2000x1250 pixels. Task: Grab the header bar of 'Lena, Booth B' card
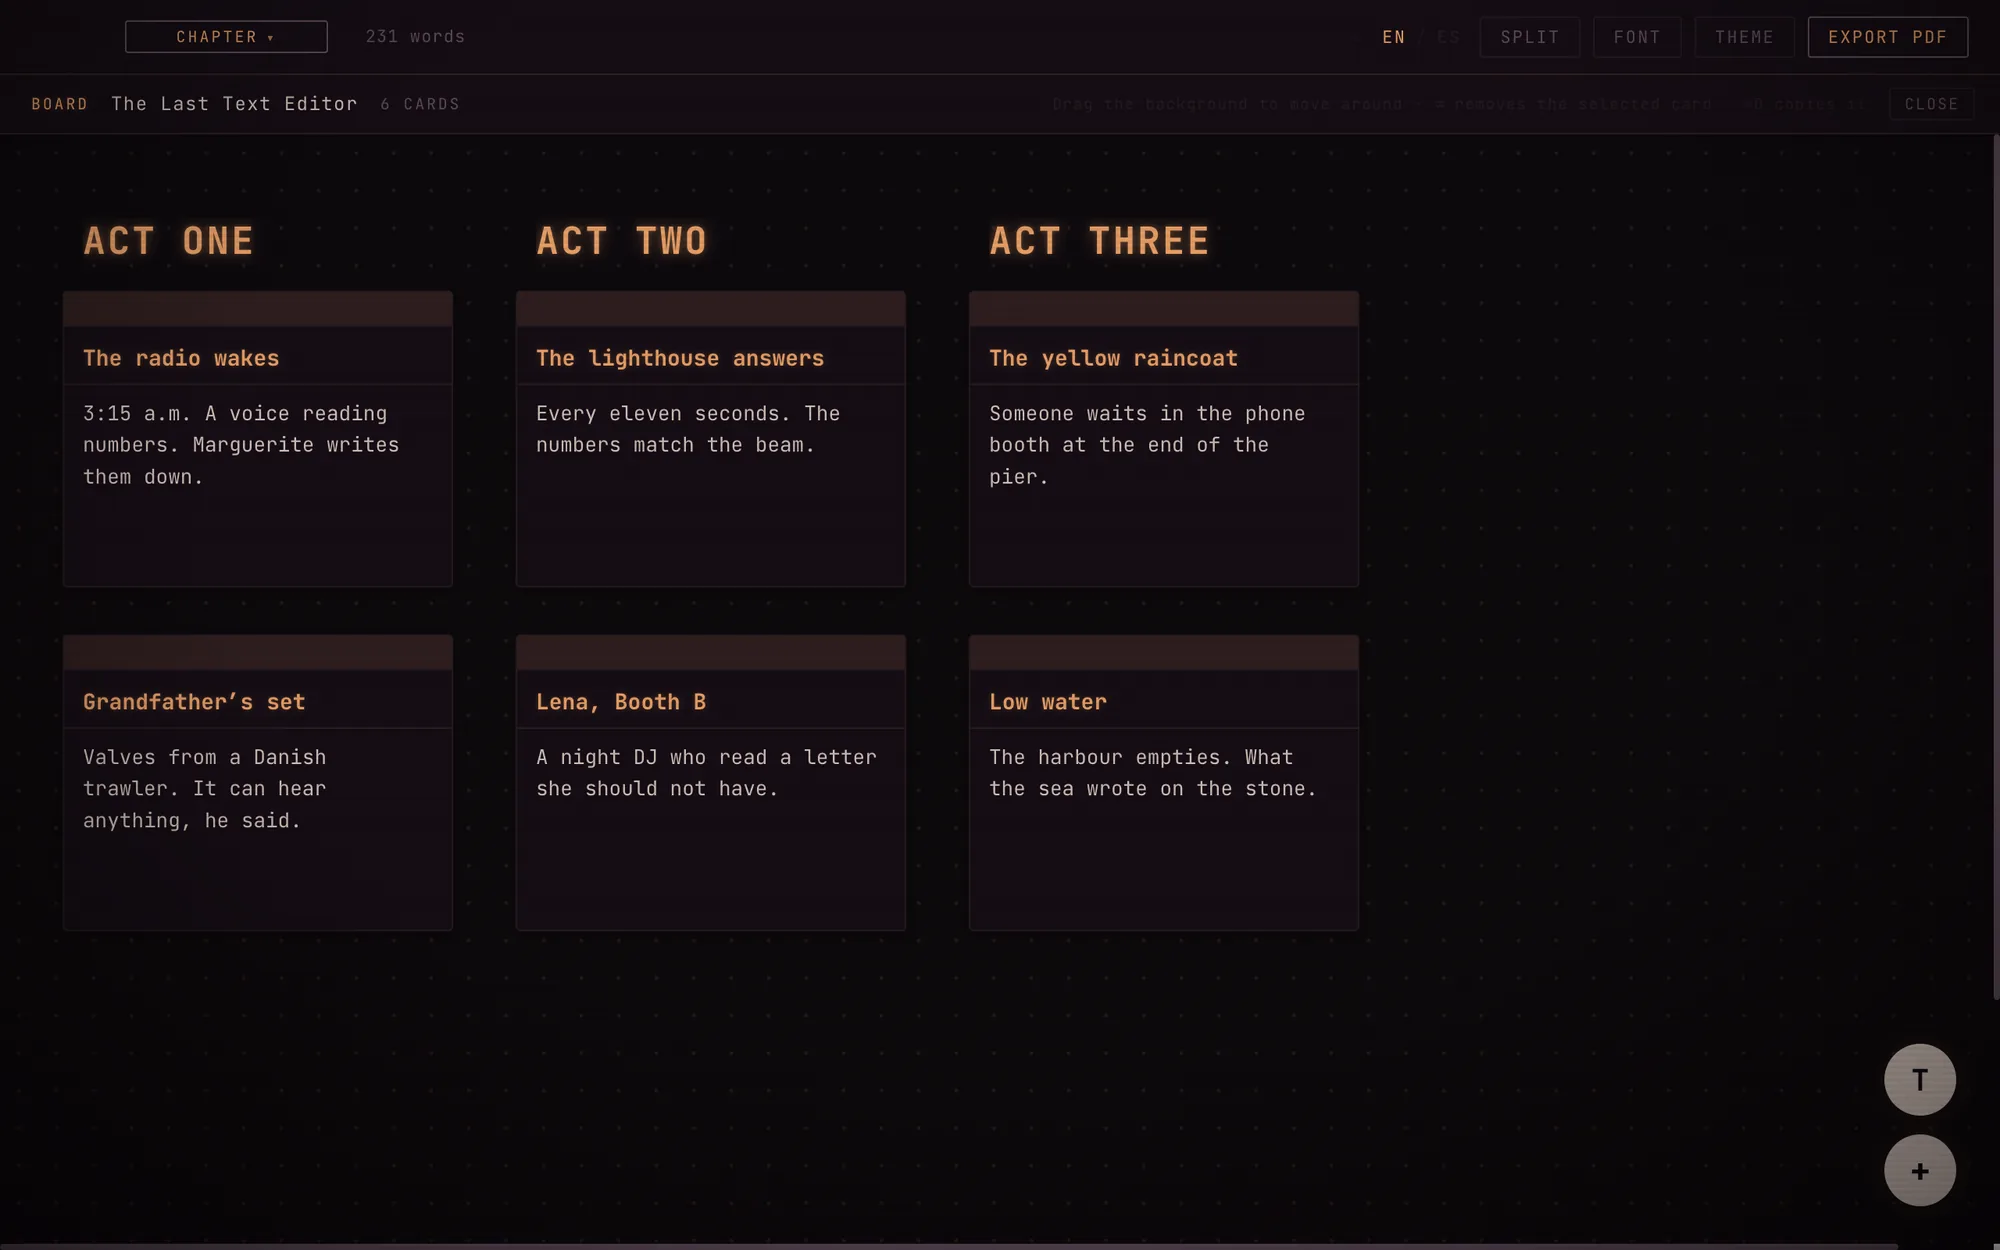(711, 653)
